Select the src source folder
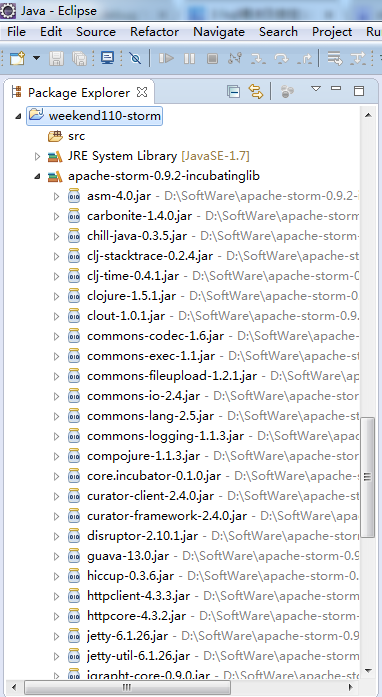382x697 pixels. coord(76,136)
